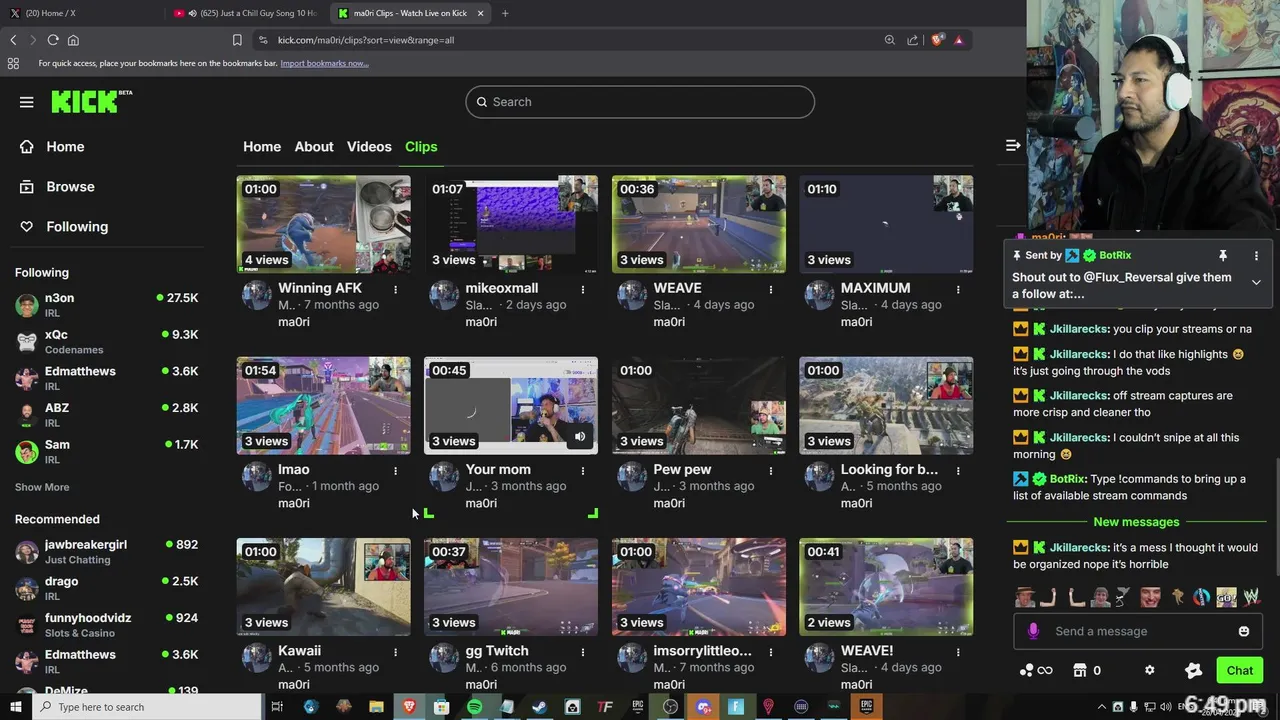Open the WEAVE! clip title

tap(867, 650)
